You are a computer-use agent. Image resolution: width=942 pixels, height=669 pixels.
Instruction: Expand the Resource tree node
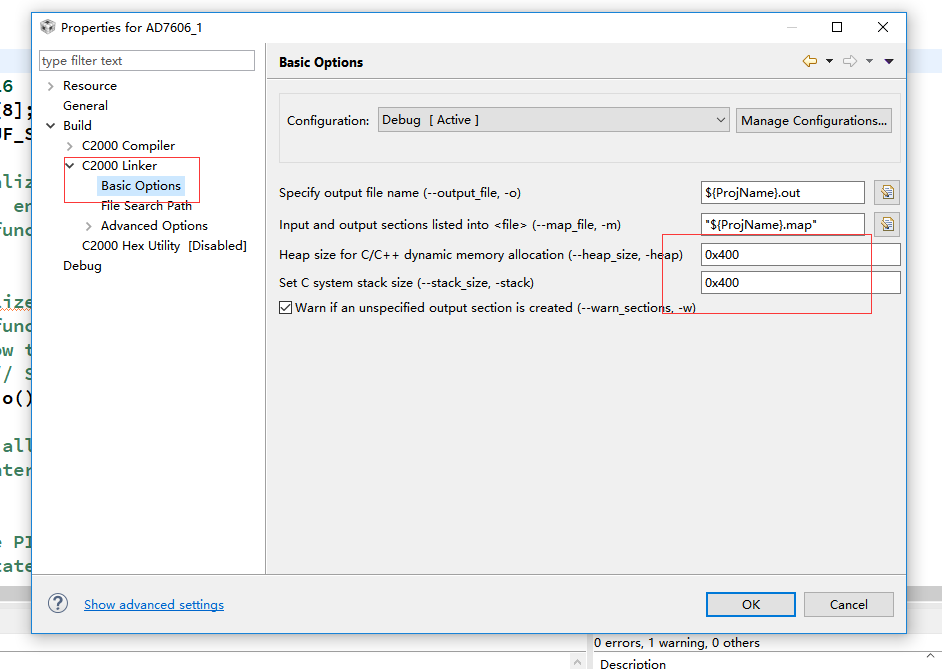[50, 86]
